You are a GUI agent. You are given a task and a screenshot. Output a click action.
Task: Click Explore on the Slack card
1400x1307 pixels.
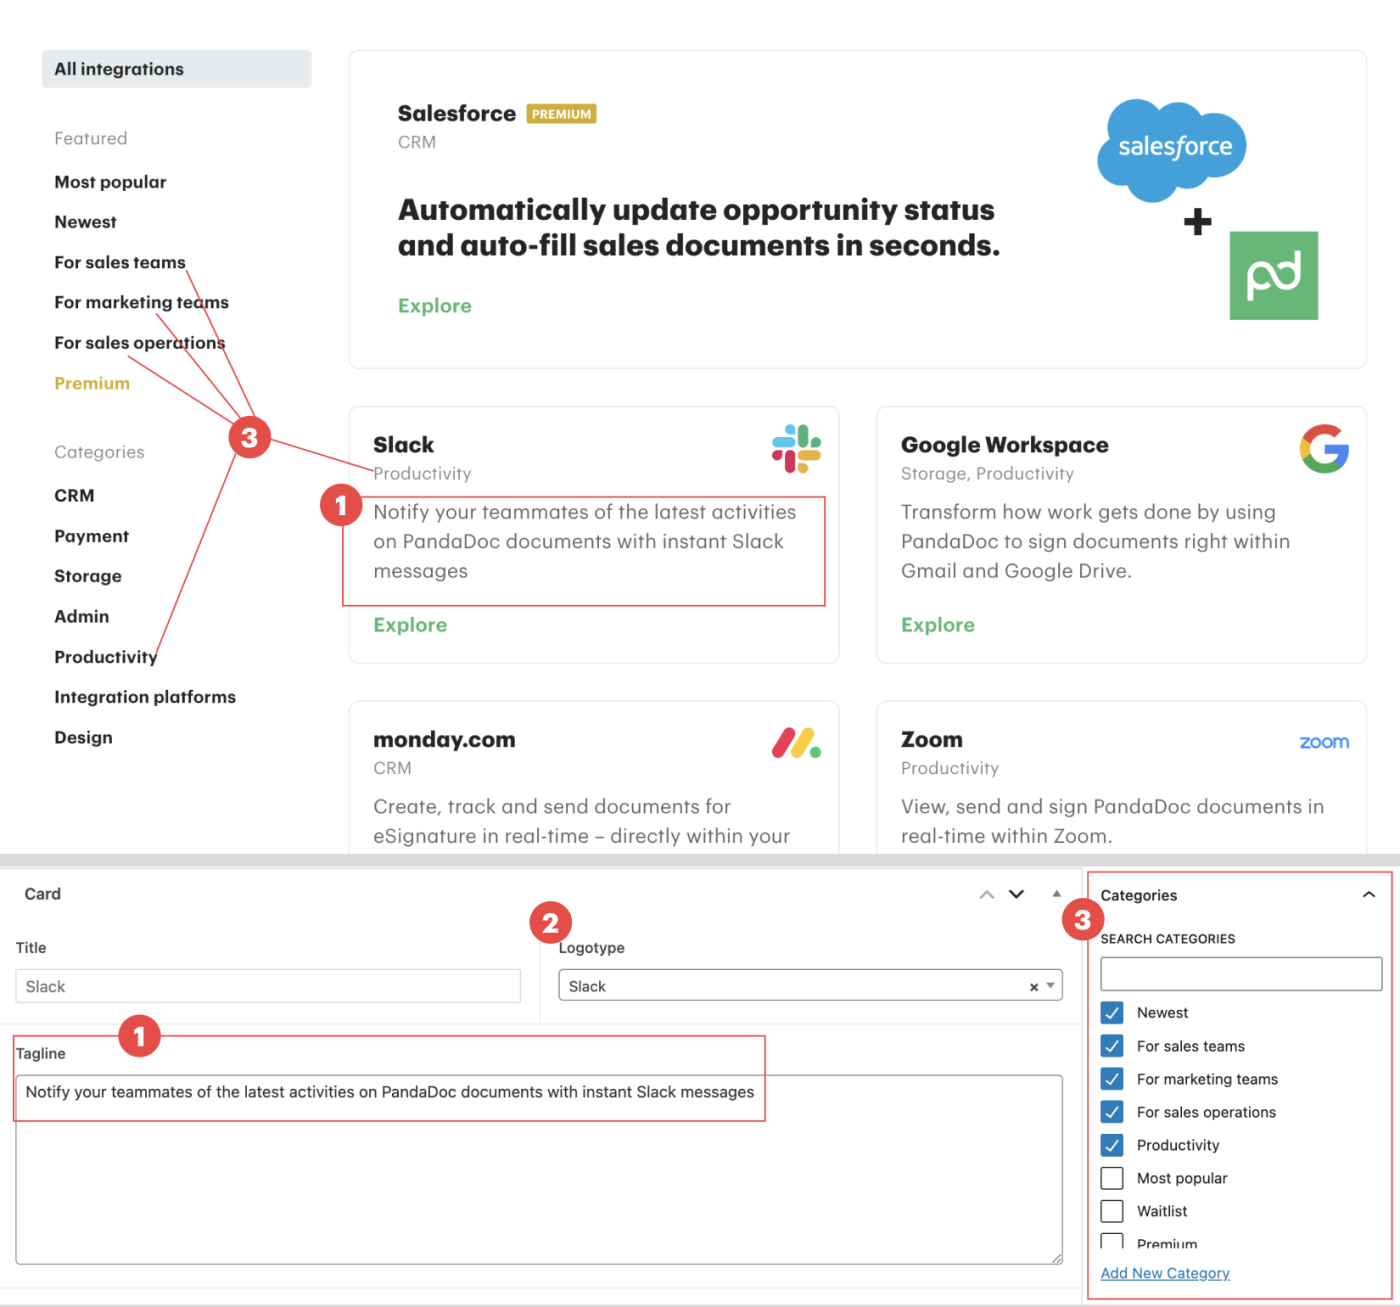tap(410, 625)
